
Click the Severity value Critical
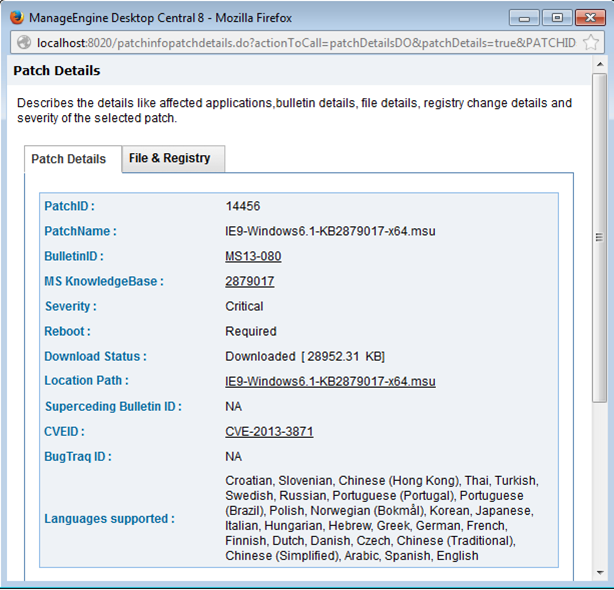coord(244,306)
